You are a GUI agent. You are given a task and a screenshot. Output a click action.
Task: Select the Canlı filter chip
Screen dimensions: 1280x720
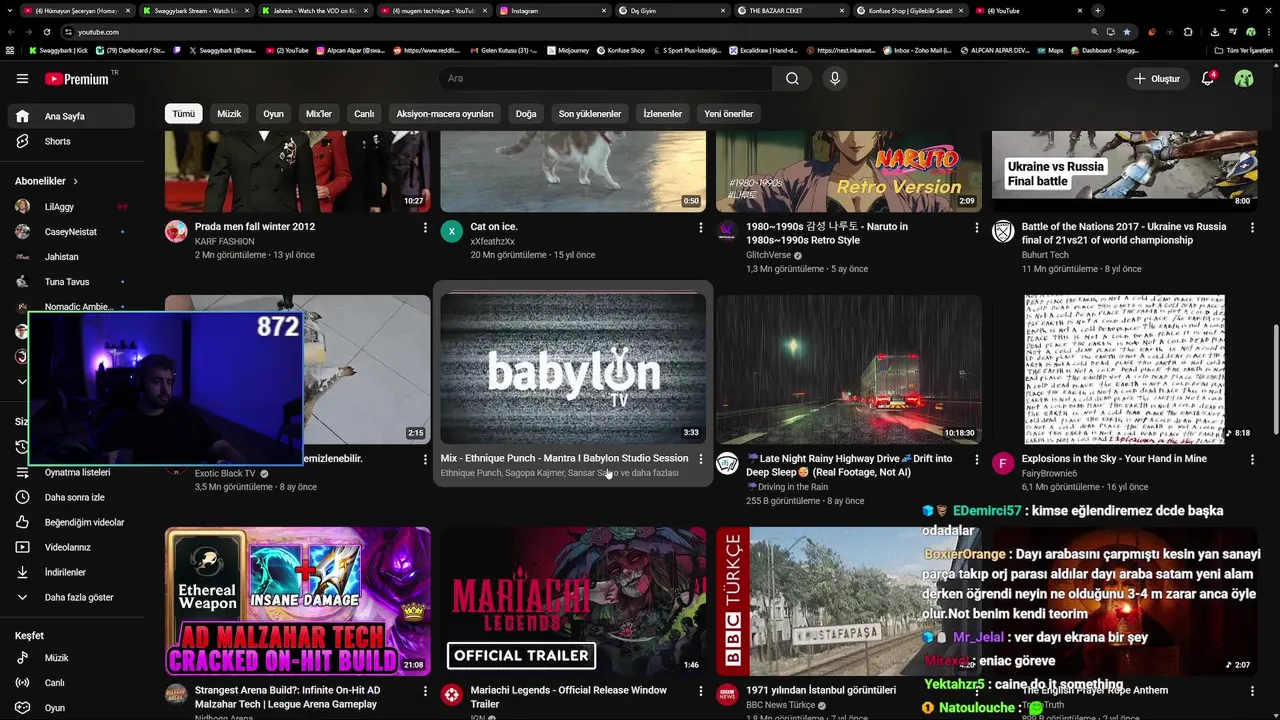364,114
